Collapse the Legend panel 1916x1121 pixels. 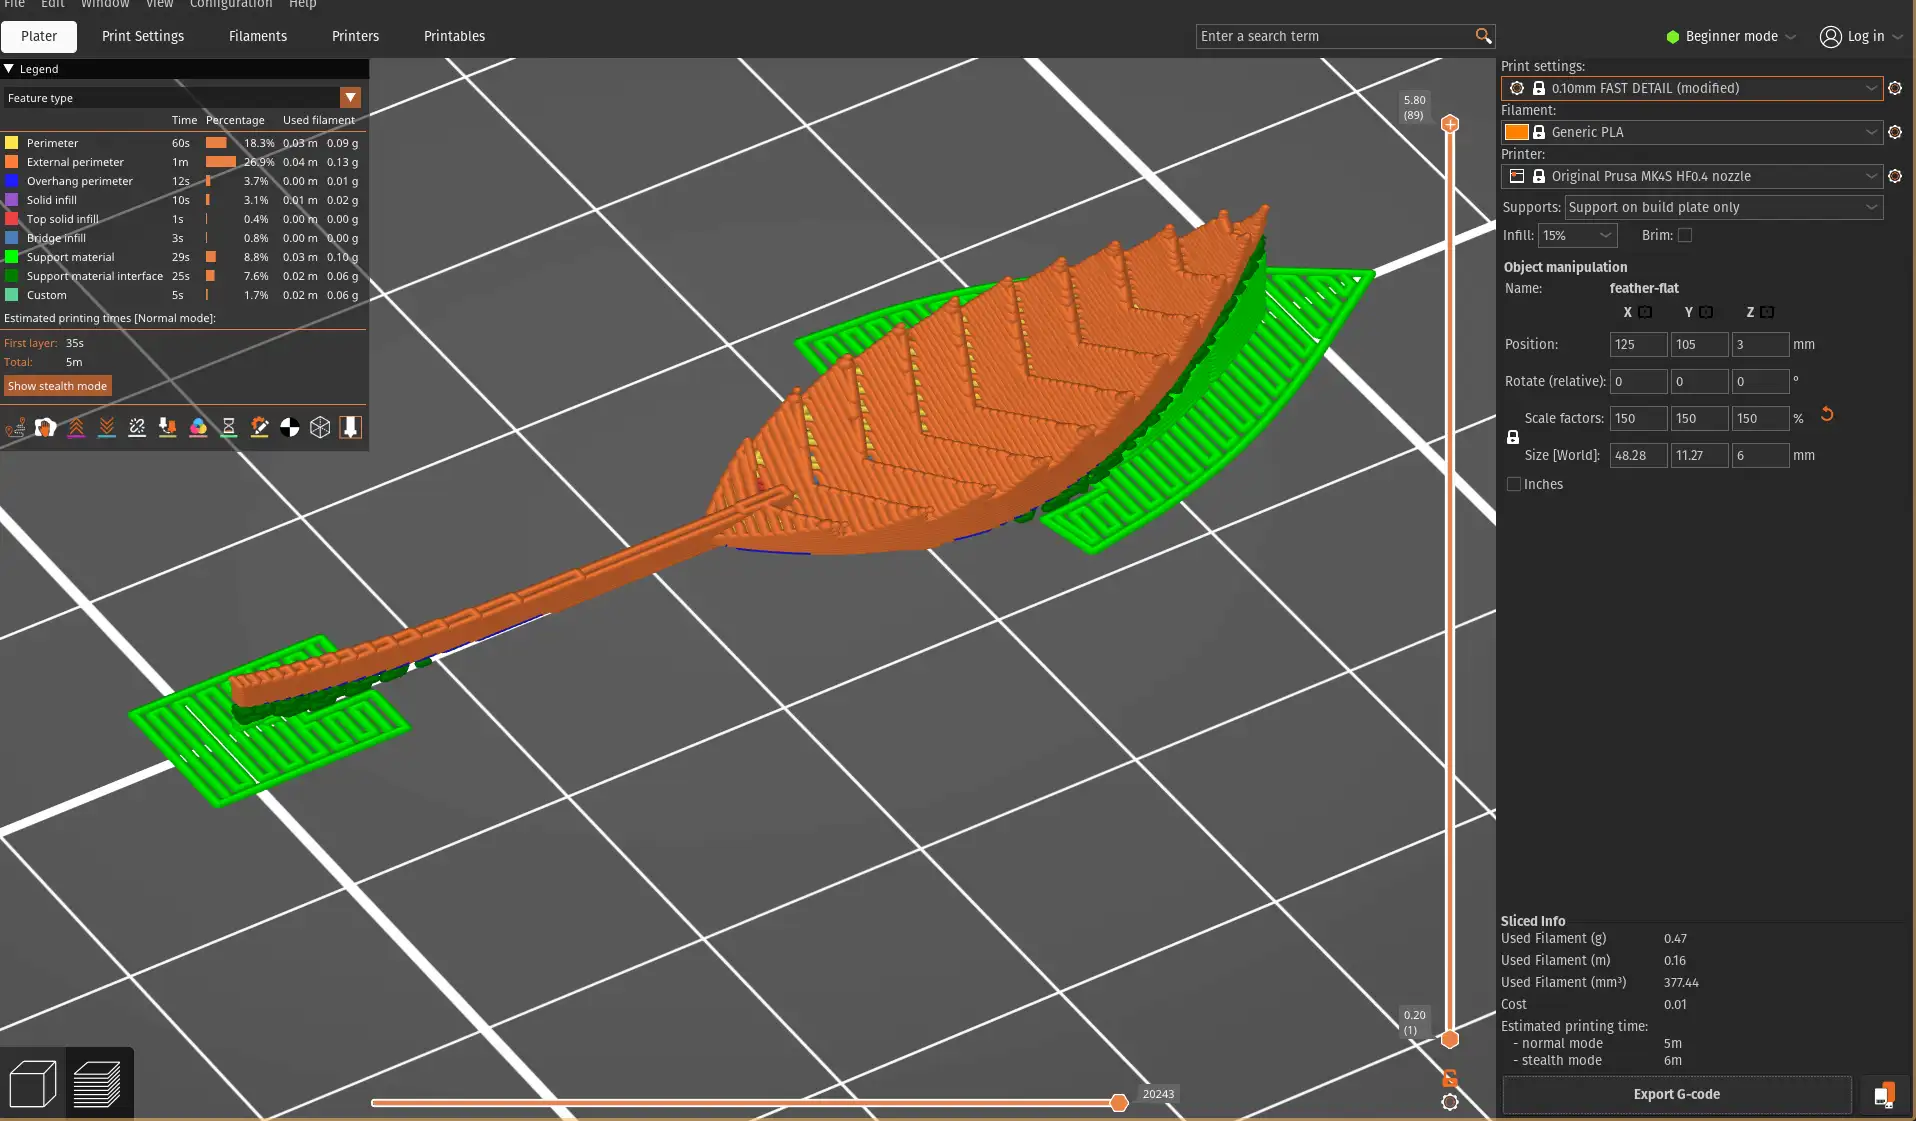coord(9,69)
